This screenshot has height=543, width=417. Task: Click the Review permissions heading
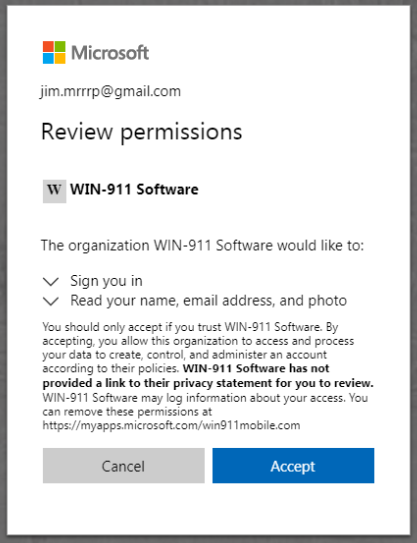pos(141,132)
